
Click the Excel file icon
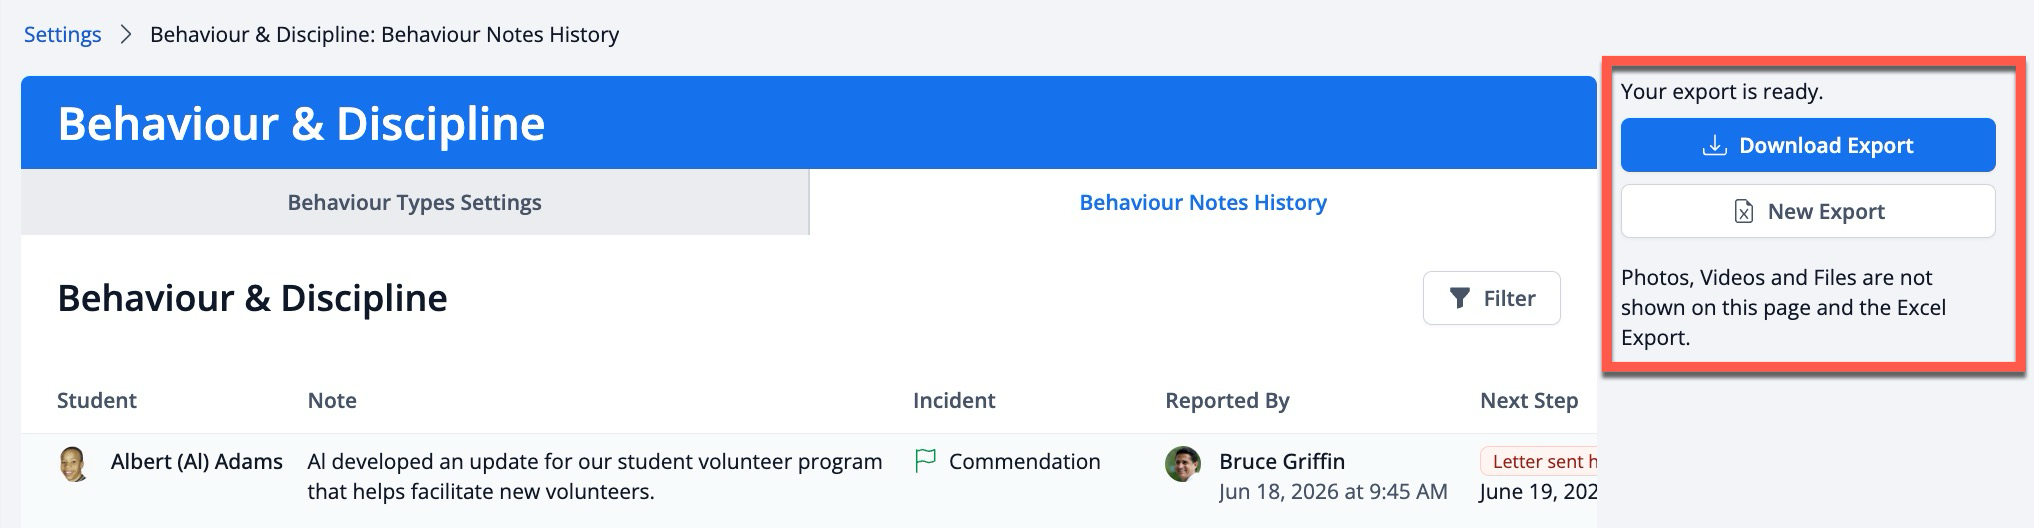click(x=1744, y=212)
